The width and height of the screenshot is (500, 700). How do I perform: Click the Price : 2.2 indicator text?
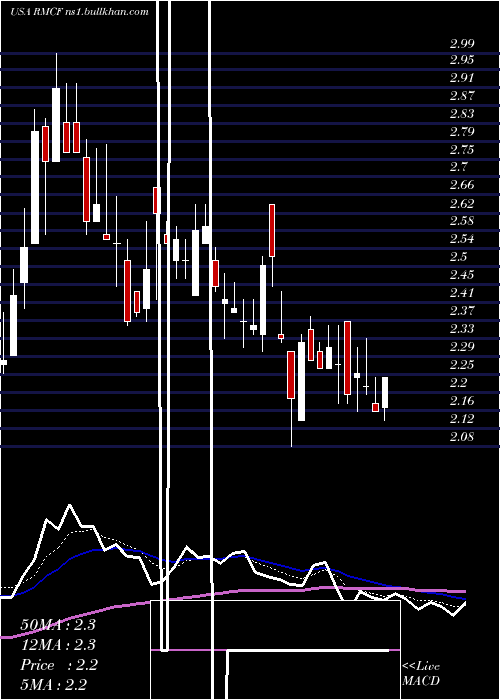(59, 665)
